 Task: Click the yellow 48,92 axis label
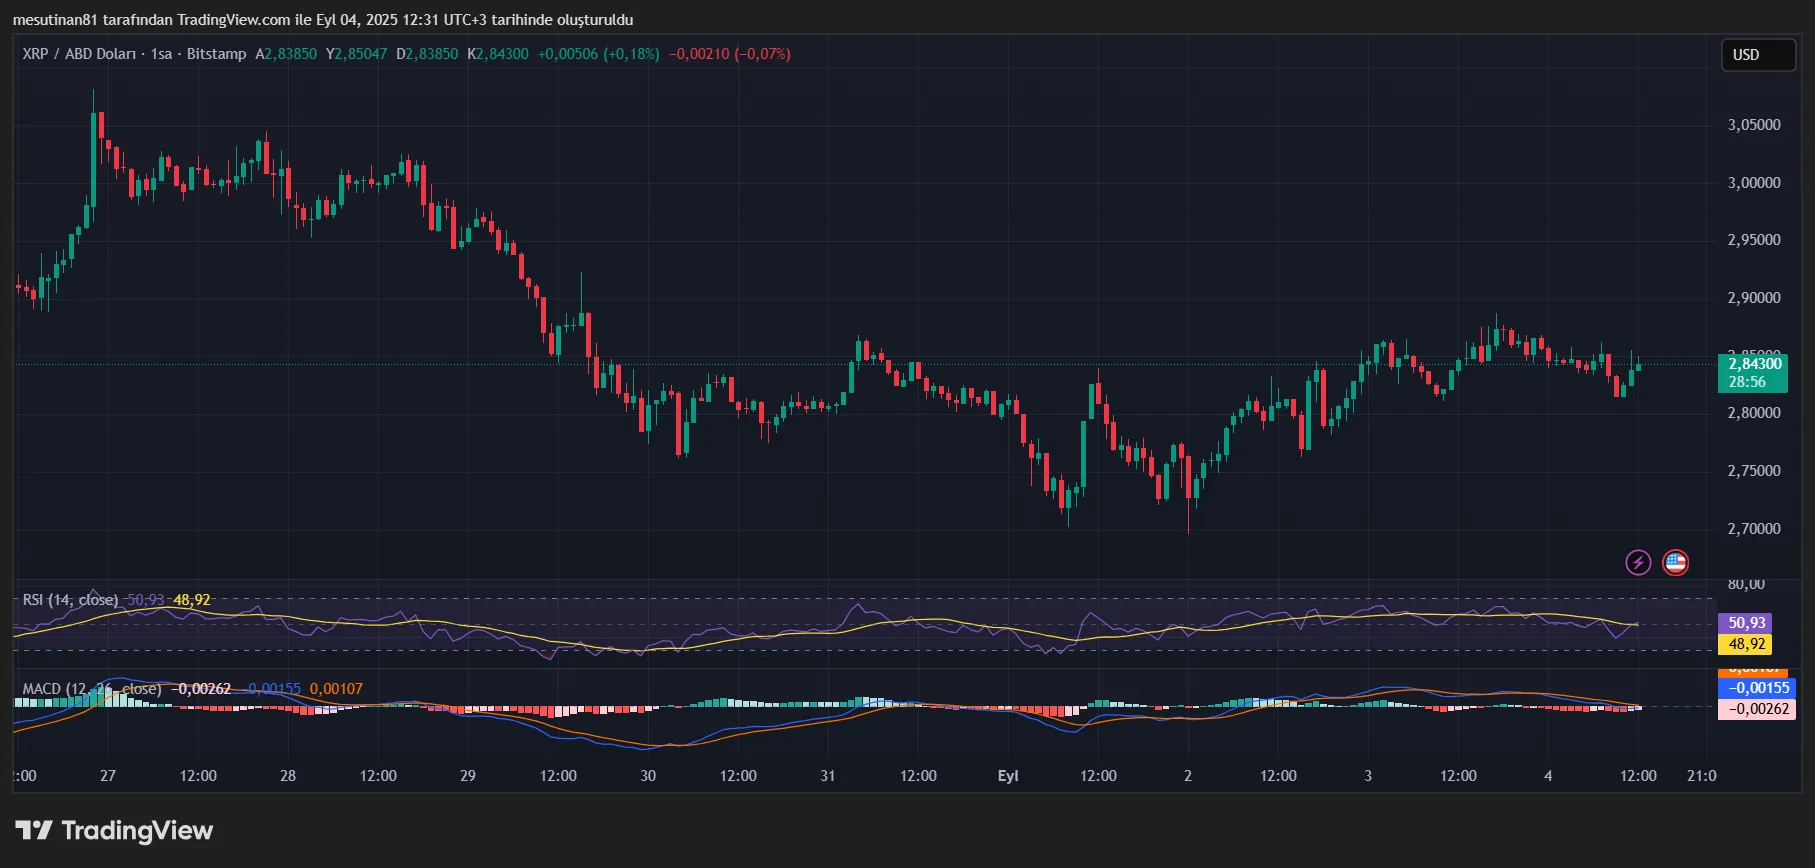(1745, 645)
